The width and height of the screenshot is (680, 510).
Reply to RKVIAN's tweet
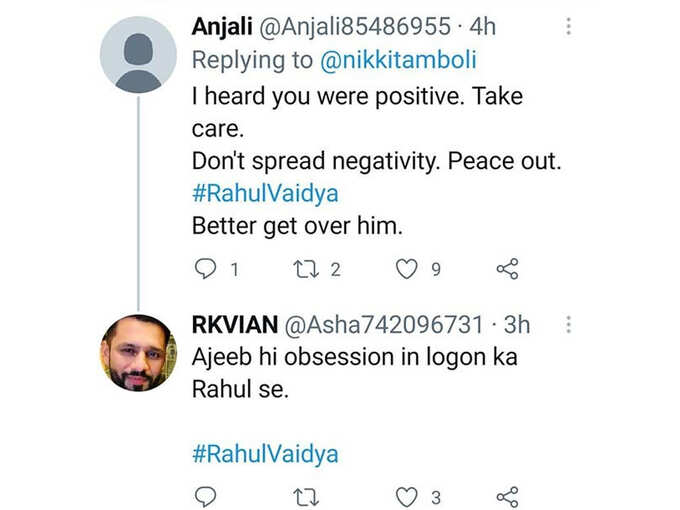205,497
